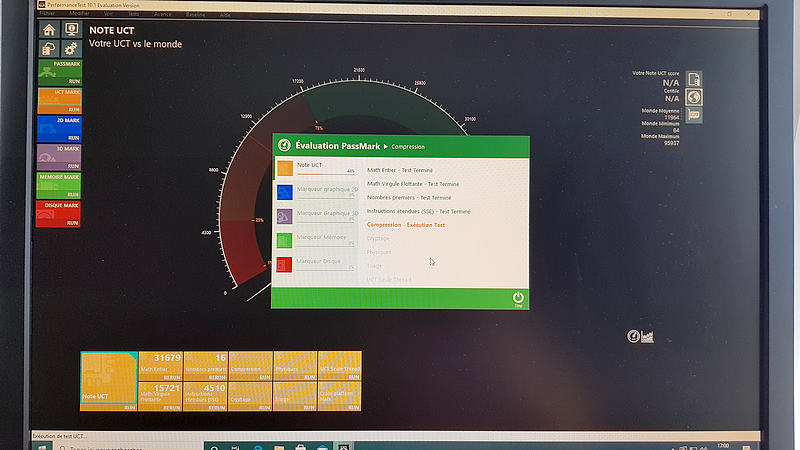Run the Compression tile test

pos(264,378)
